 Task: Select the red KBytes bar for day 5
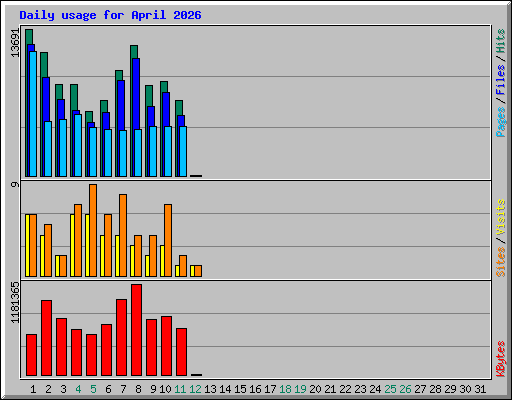(x=91, y=355)
